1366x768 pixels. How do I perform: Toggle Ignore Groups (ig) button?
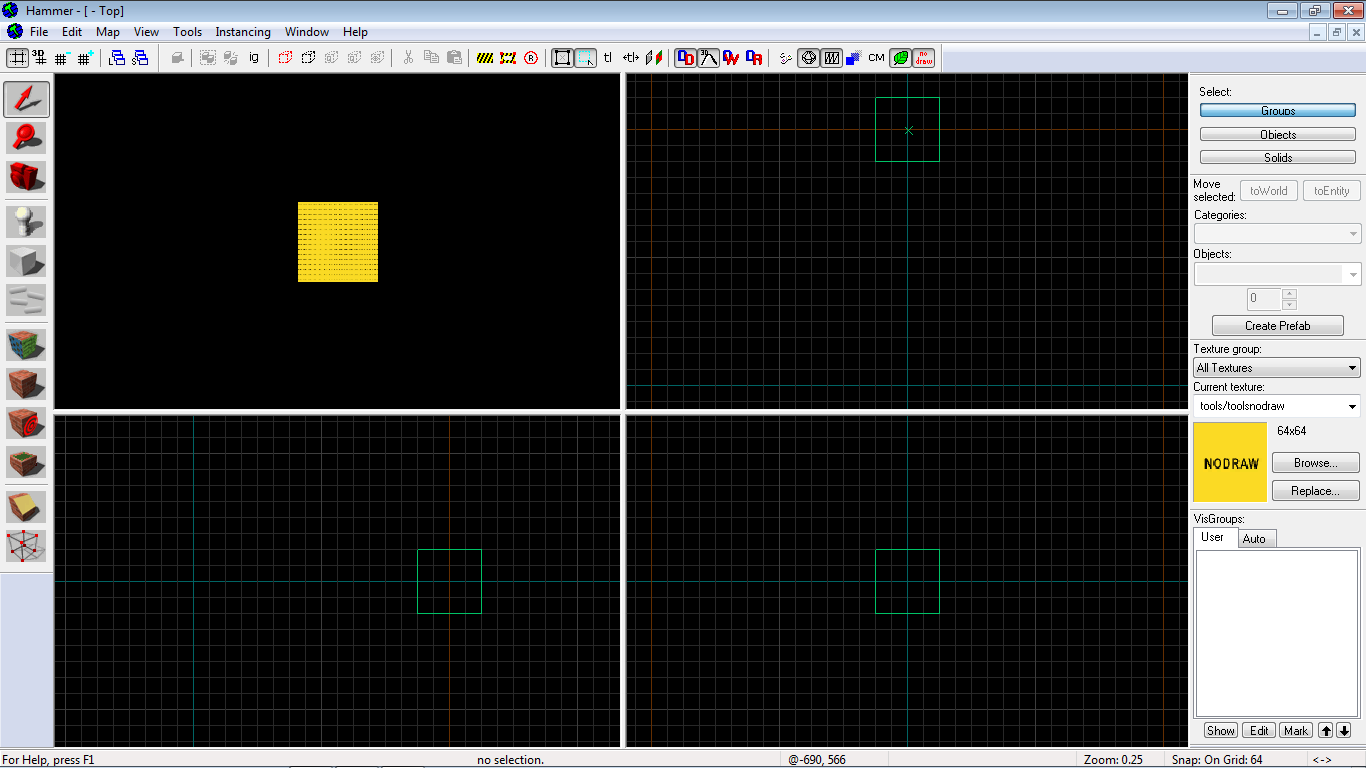pyautogui.click(x=254, y=58)
